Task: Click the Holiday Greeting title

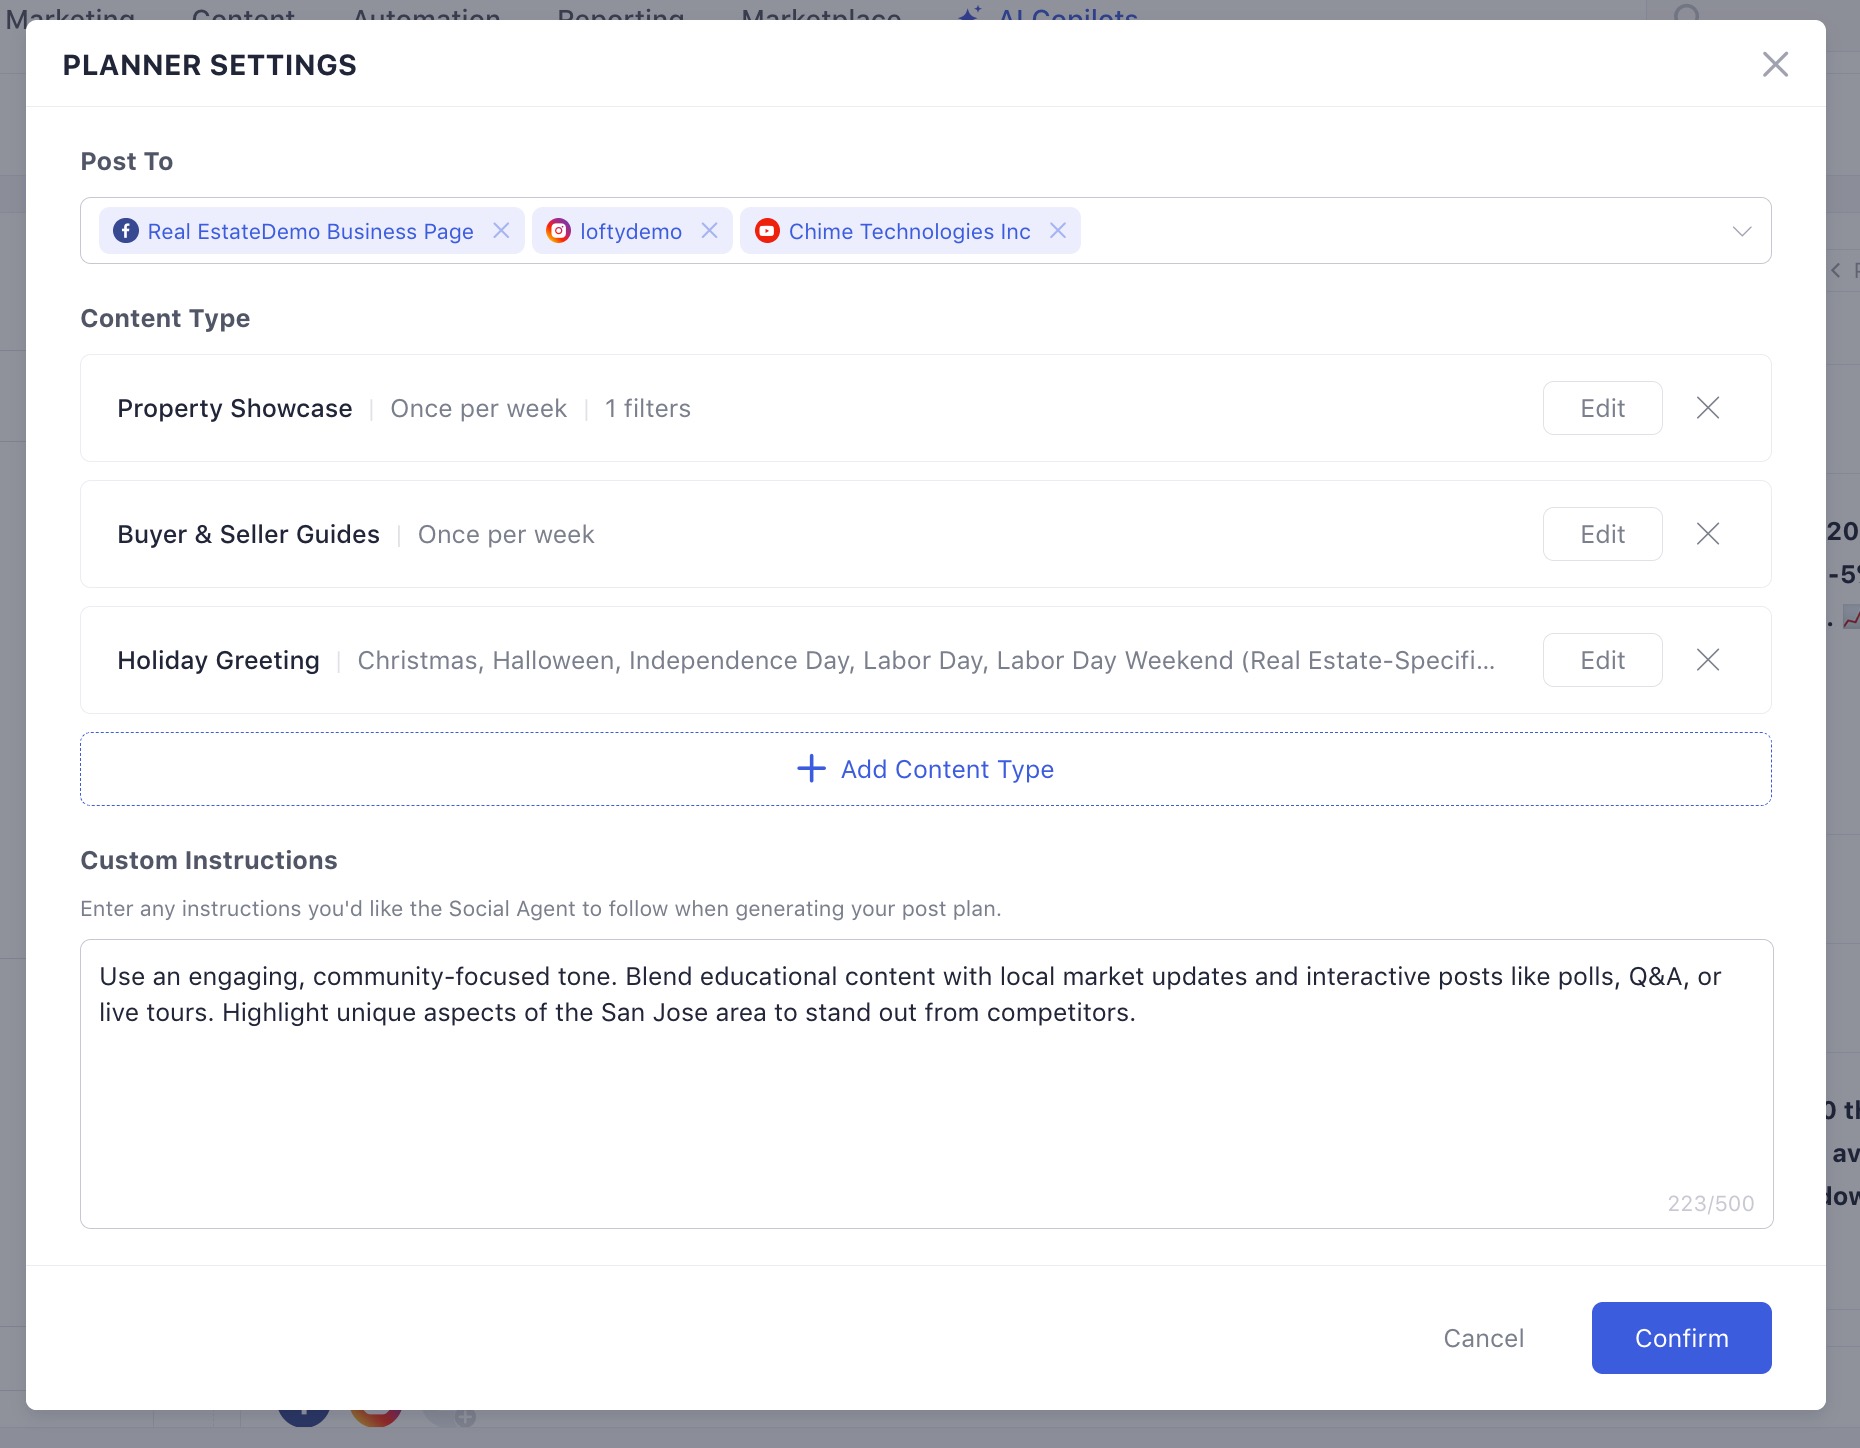Action: (218, 660)
